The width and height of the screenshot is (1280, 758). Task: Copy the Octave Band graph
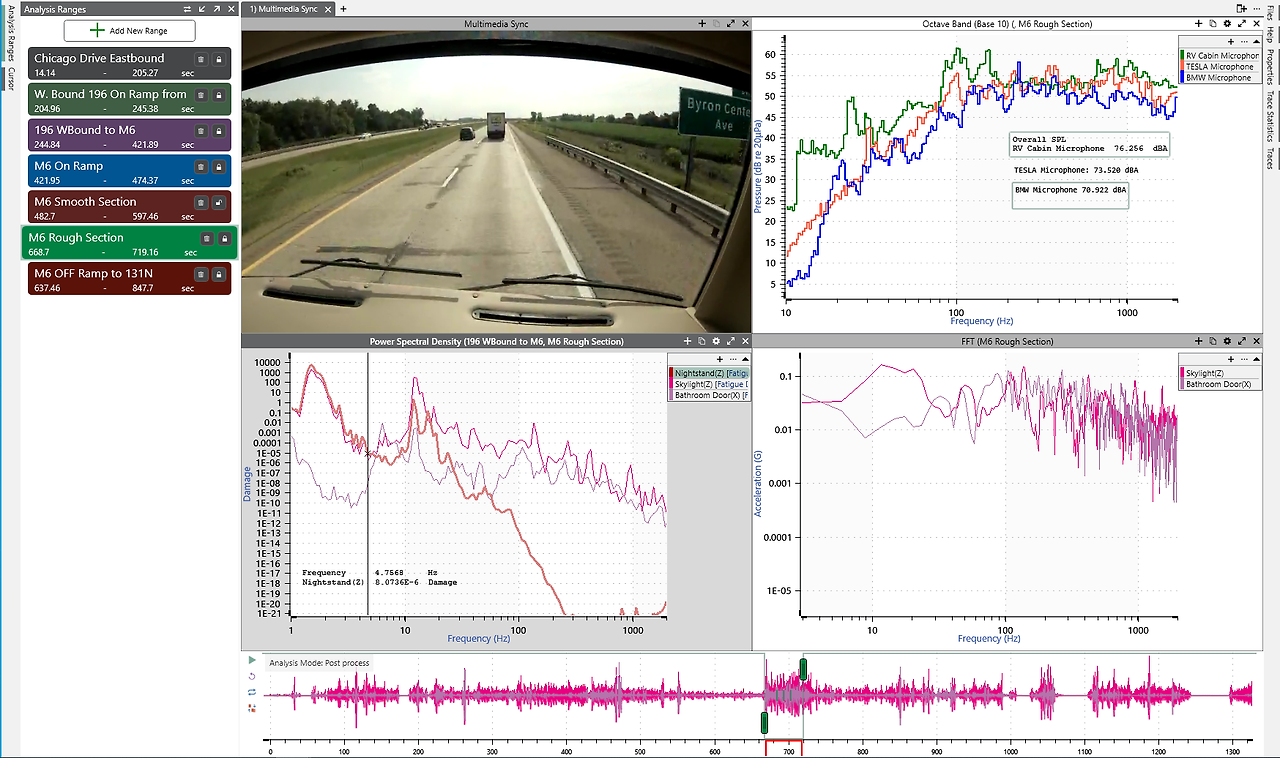point(1212,23)
